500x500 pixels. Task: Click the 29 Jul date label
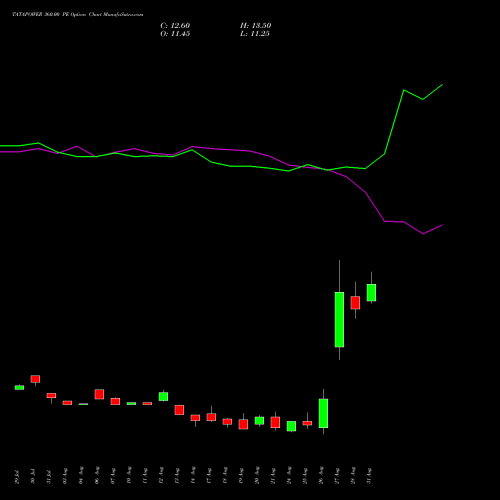coord(17,477)
